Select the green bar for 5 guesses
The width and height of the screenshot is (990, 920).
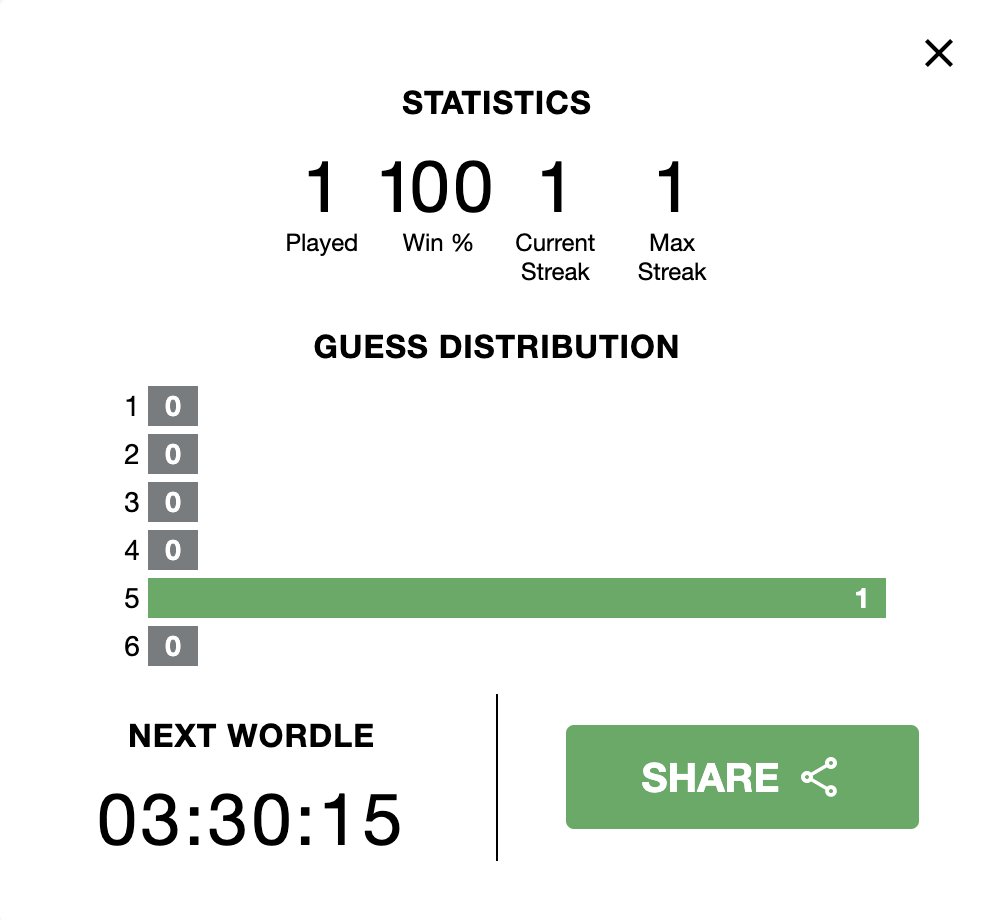tap(516, 597)
